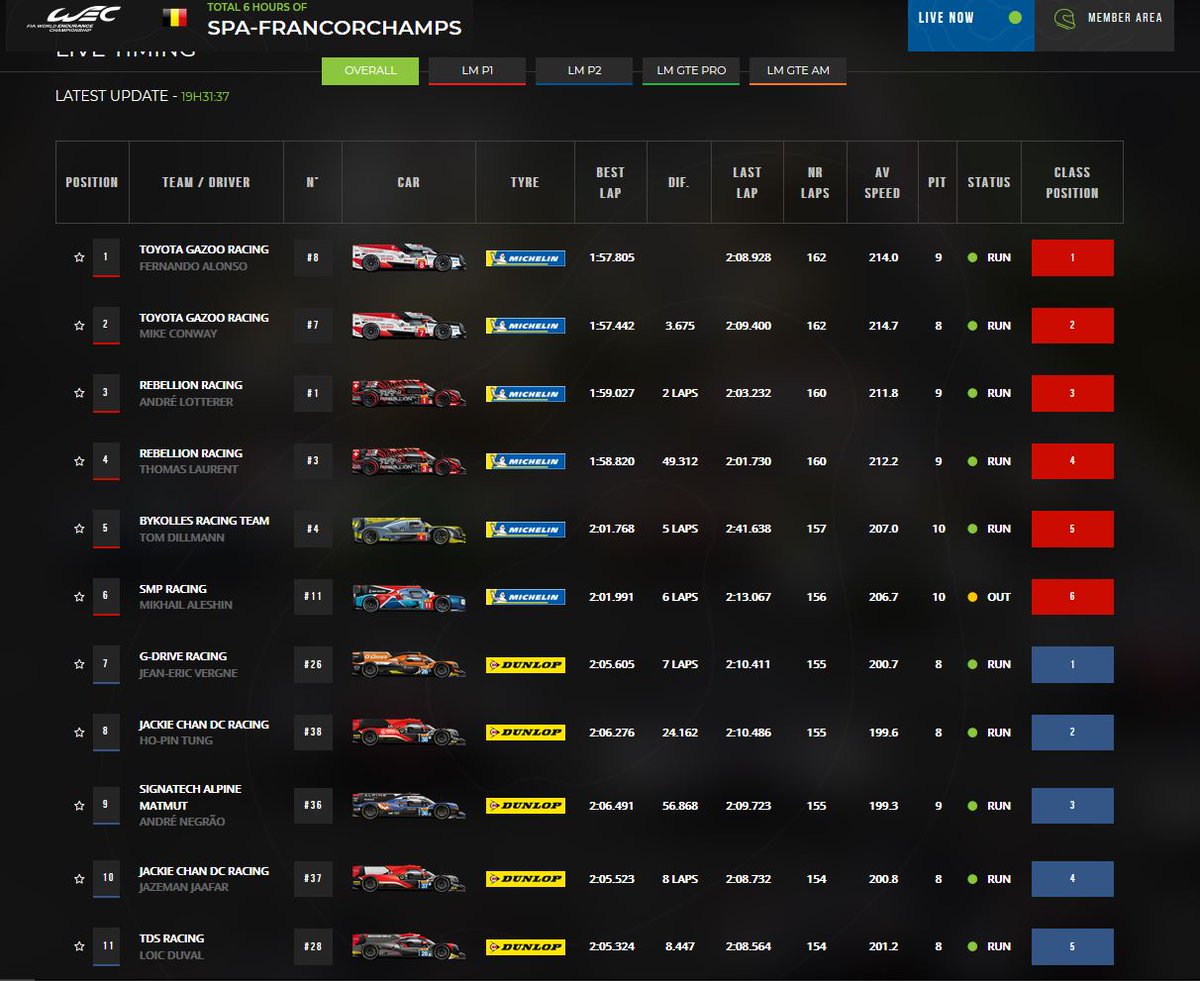Image resolution: width=1200 pixels, height=981 pixels.
Task: Star the SMP Racing Mikhail Aleshin row
Action: 79,597
